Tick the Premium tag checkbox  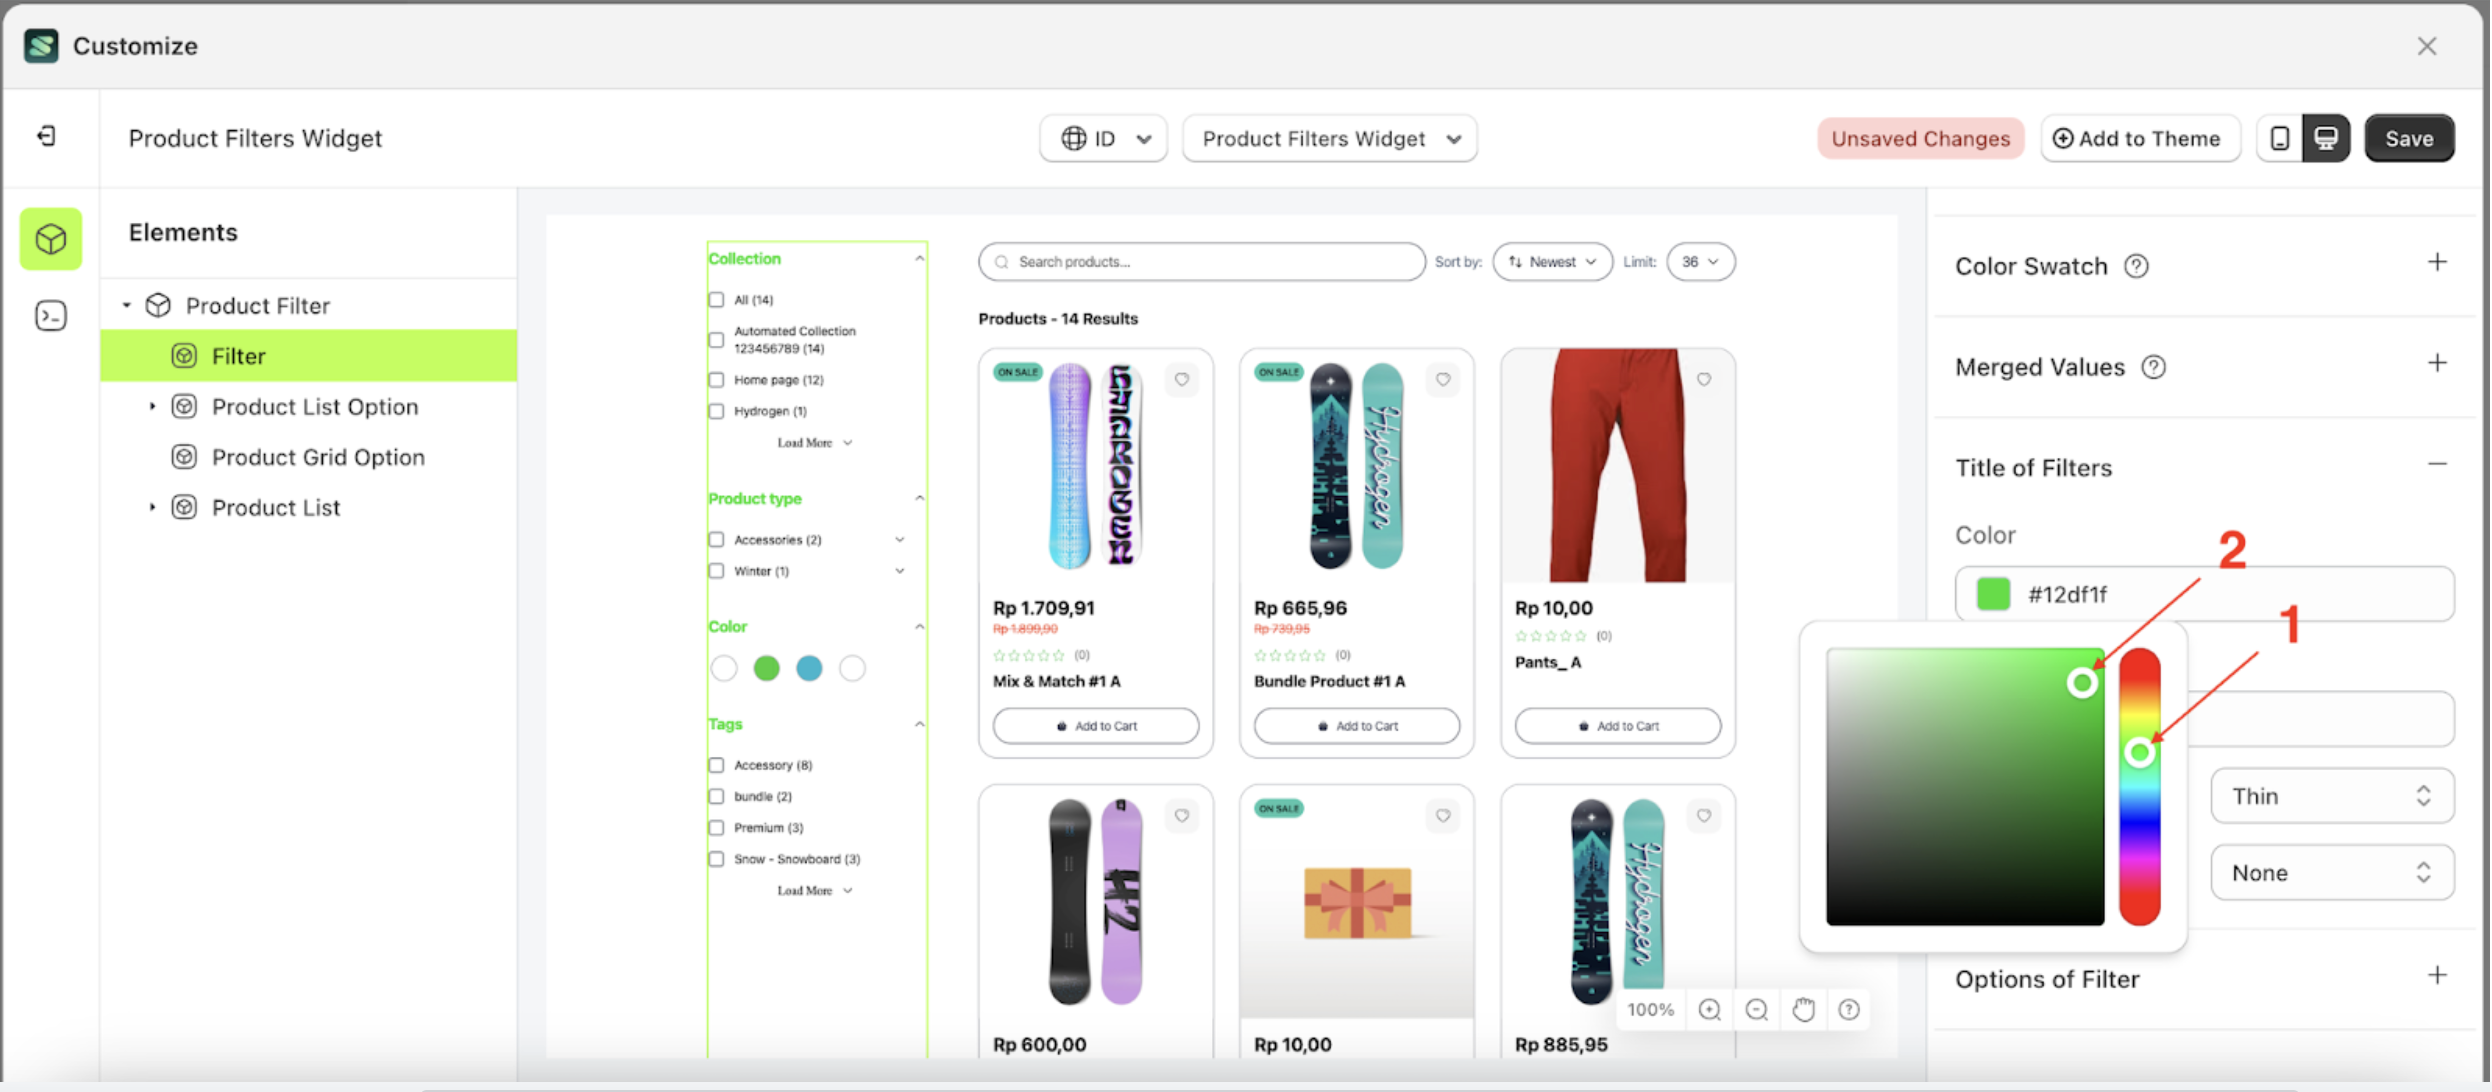(716, 828)
